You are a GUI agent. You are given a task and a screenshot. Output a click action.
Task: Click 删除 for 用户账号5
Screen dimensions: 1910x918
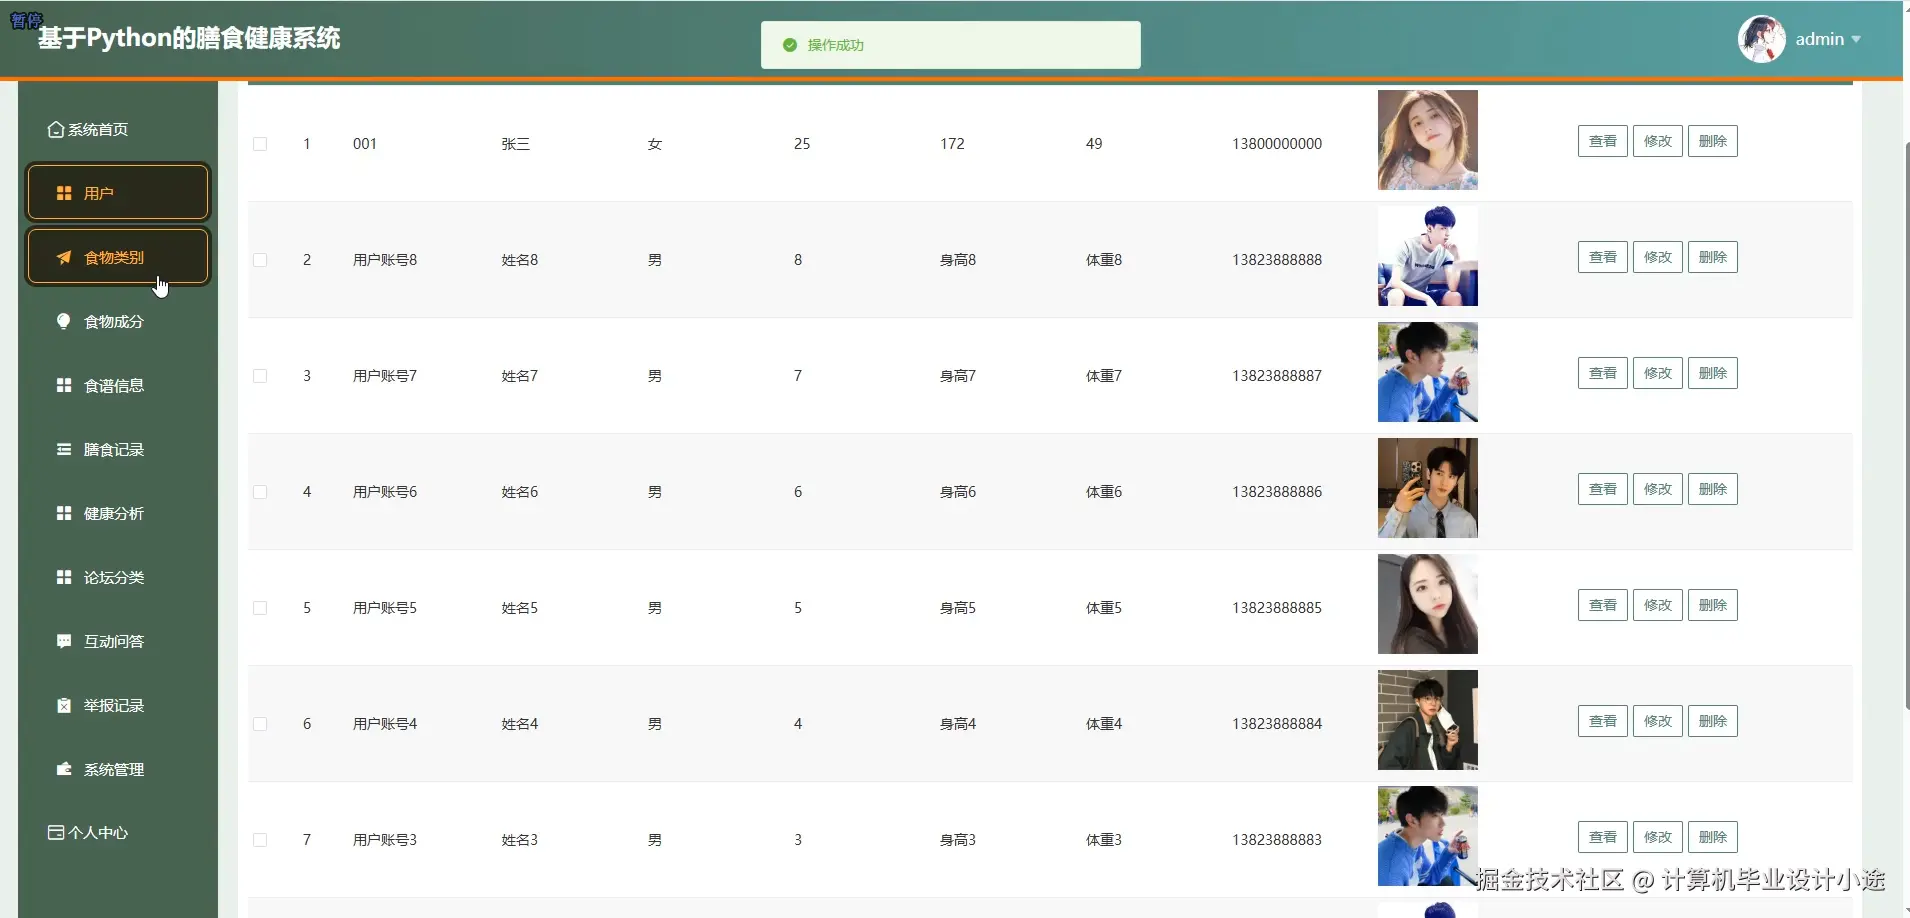click(1713, 605)
